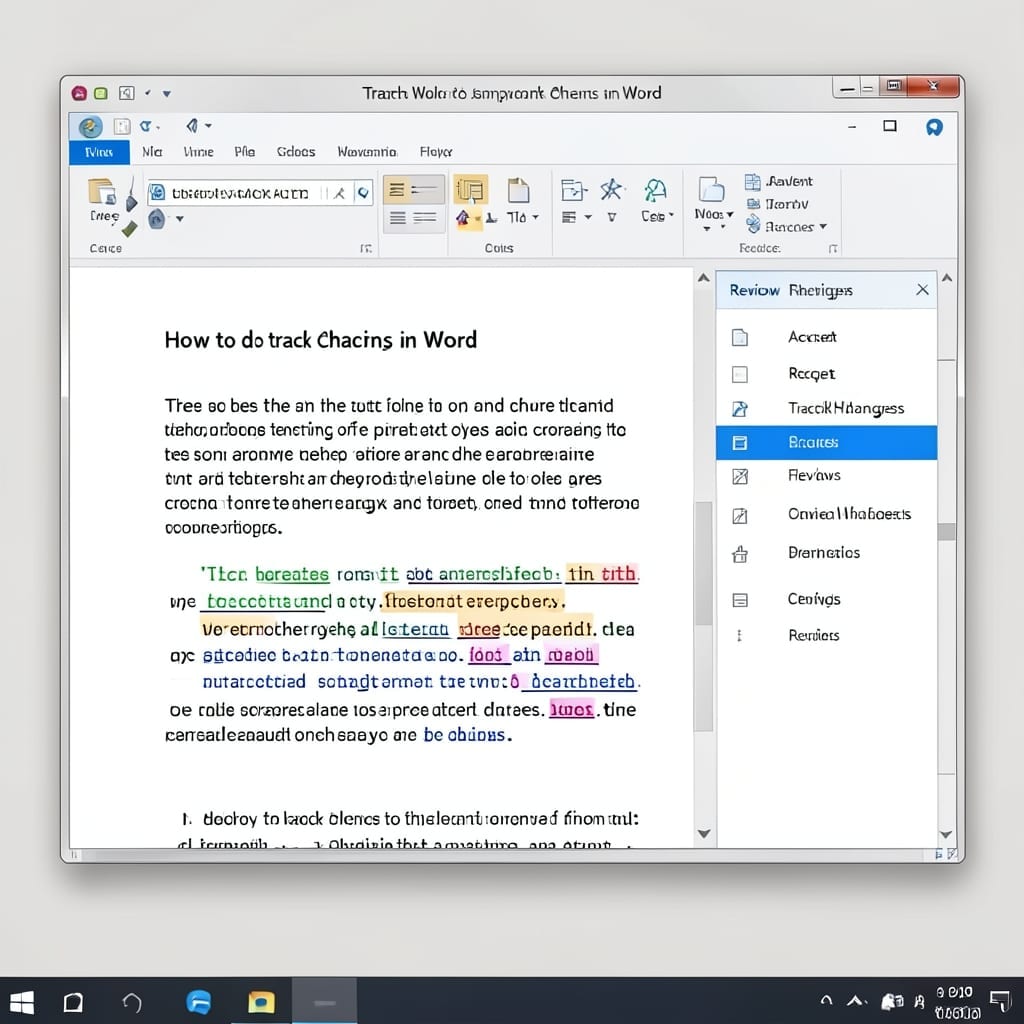The height and width of the screenshot is (1024, 1024).
Task: Open the 'Aencoes' ribbon dropdown
Action: pyautogui.click(x=786, y=226)
